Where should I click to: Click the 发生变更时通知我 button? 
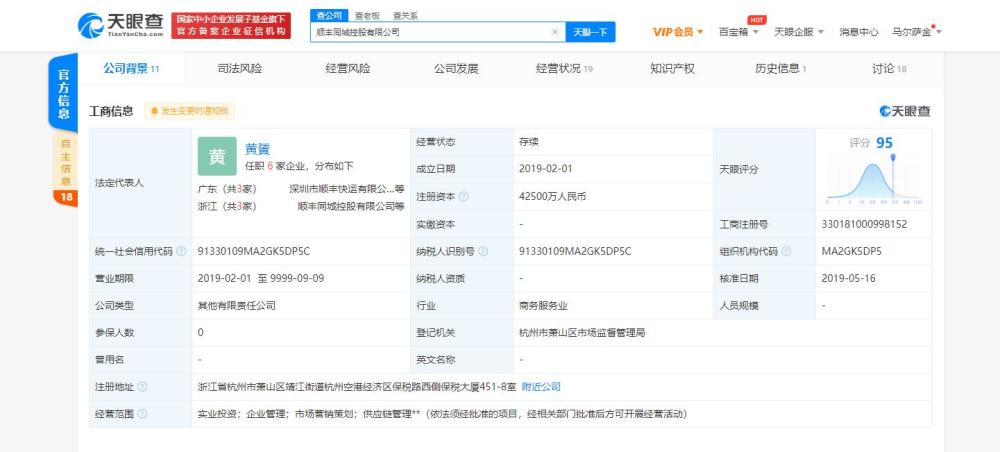(189, 111)
